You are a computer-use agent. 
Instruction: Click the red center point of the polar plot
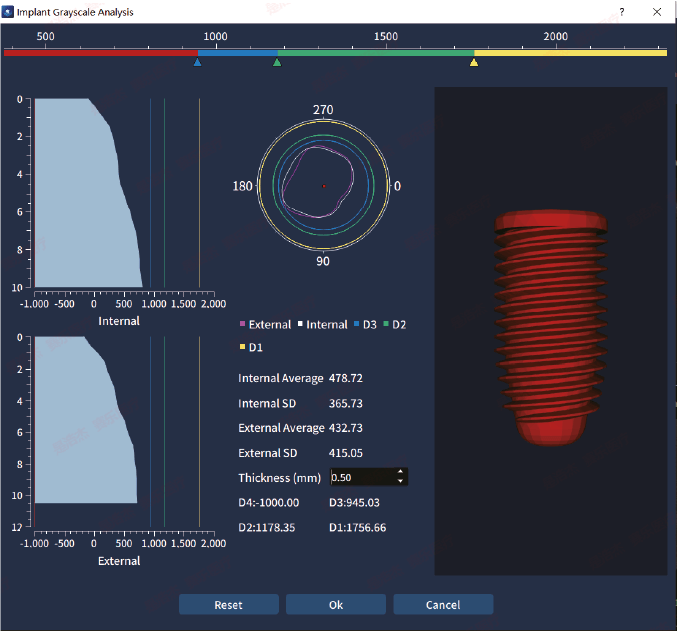pyautogui.click(x=324, y=186)
